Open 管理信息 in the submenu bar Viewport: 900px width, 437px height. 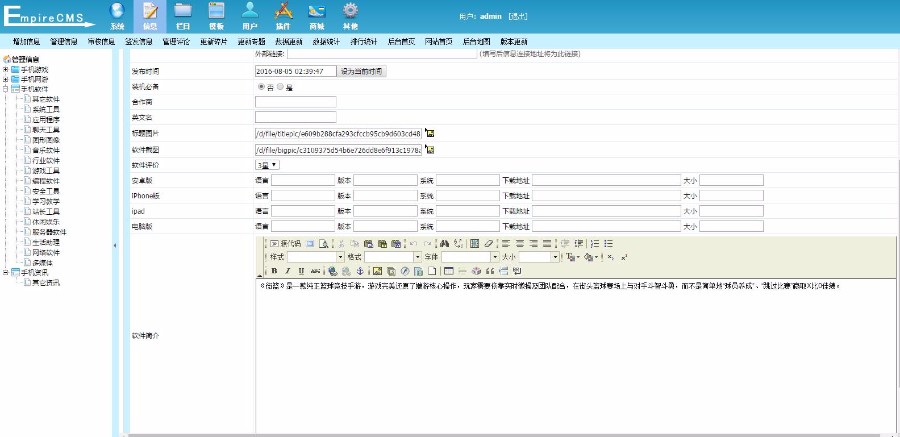64,42
